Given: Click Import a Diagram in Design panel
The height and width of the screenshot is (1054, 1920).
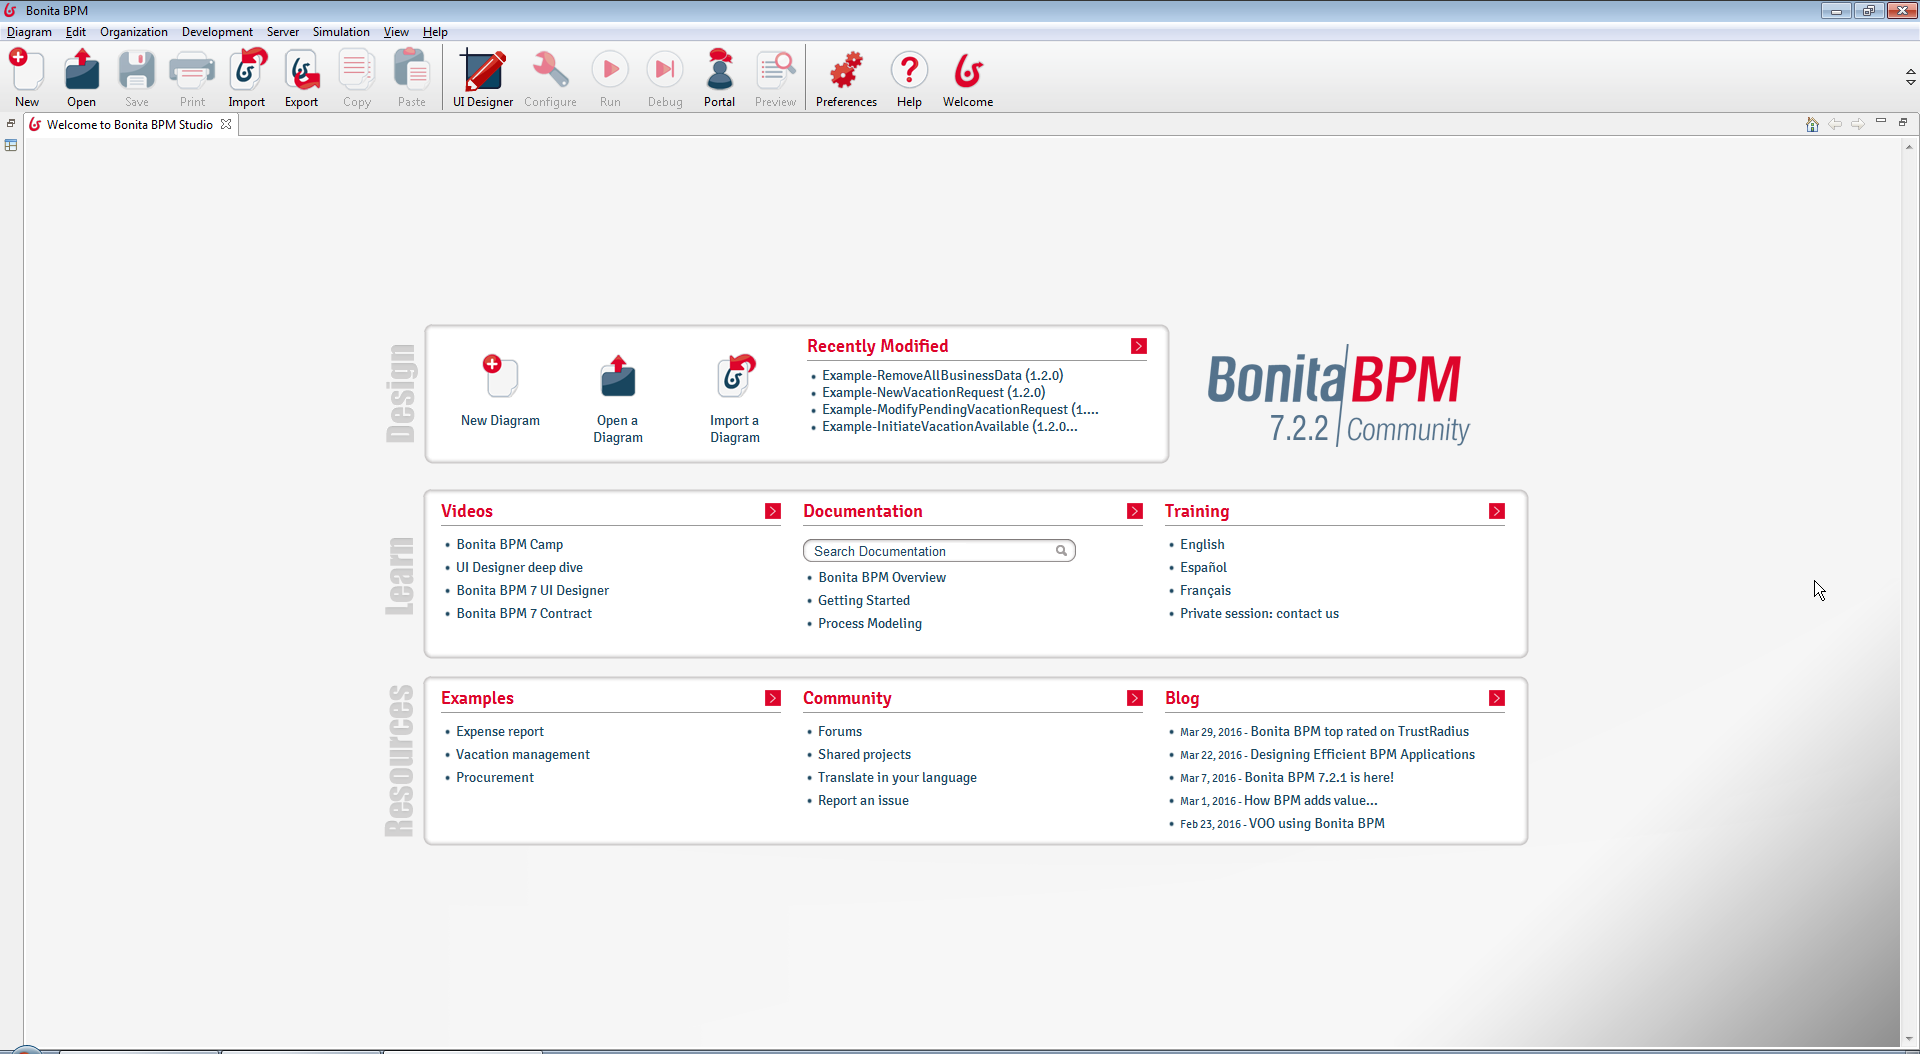Looking at the screenshot, I should point(735,399).
